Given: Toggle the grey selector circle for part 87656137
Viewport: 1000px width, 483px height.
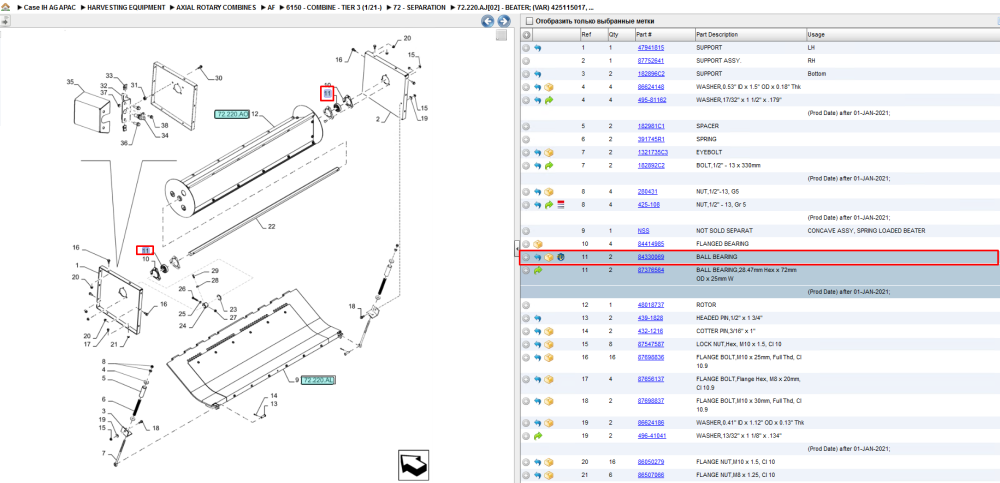Looking at the screenshot, I should point(526,379).
